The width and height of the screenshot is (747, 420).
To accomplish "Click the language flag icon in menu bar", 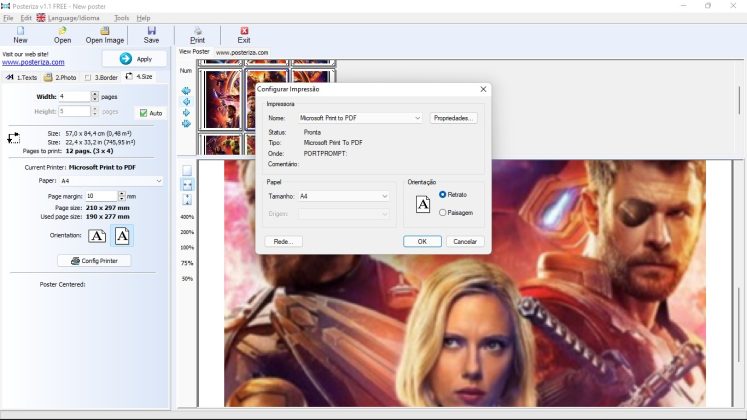I will coord(41,18).
